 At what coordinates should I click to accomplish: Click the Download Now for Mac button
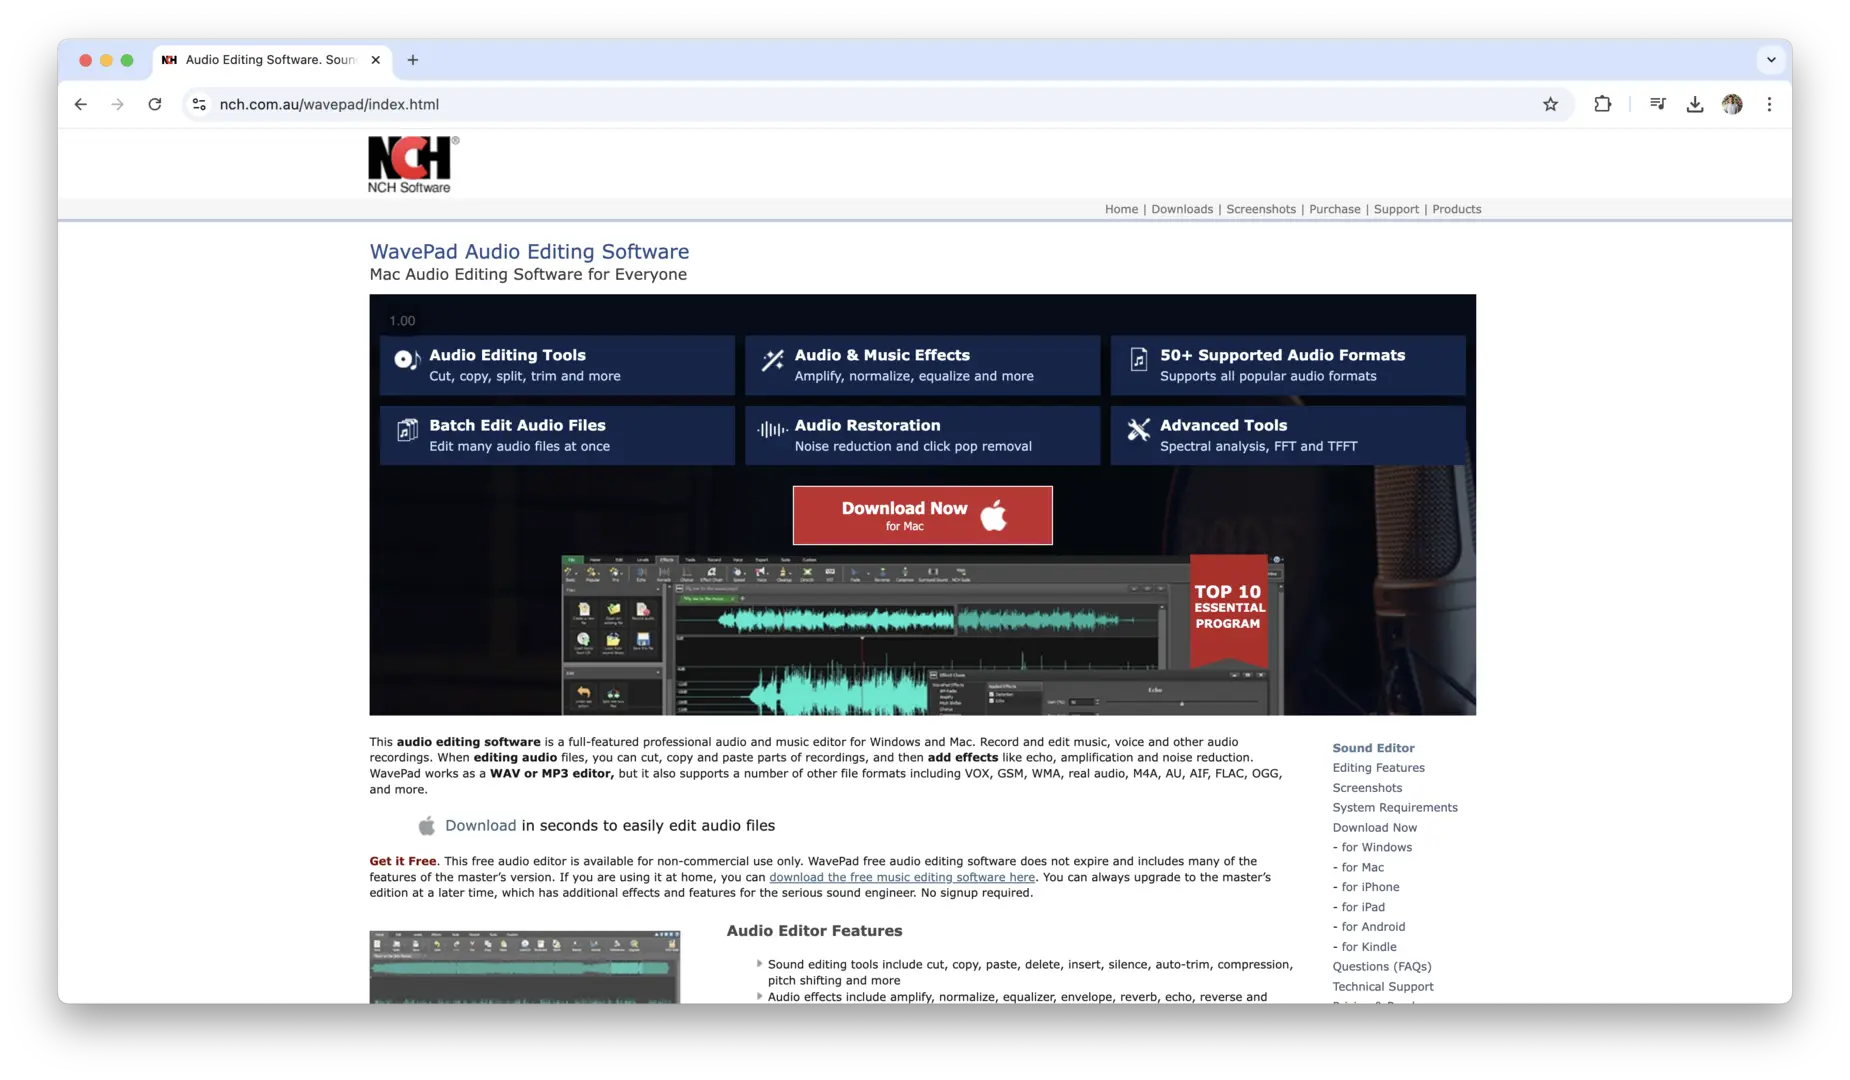tap(922, 516)
